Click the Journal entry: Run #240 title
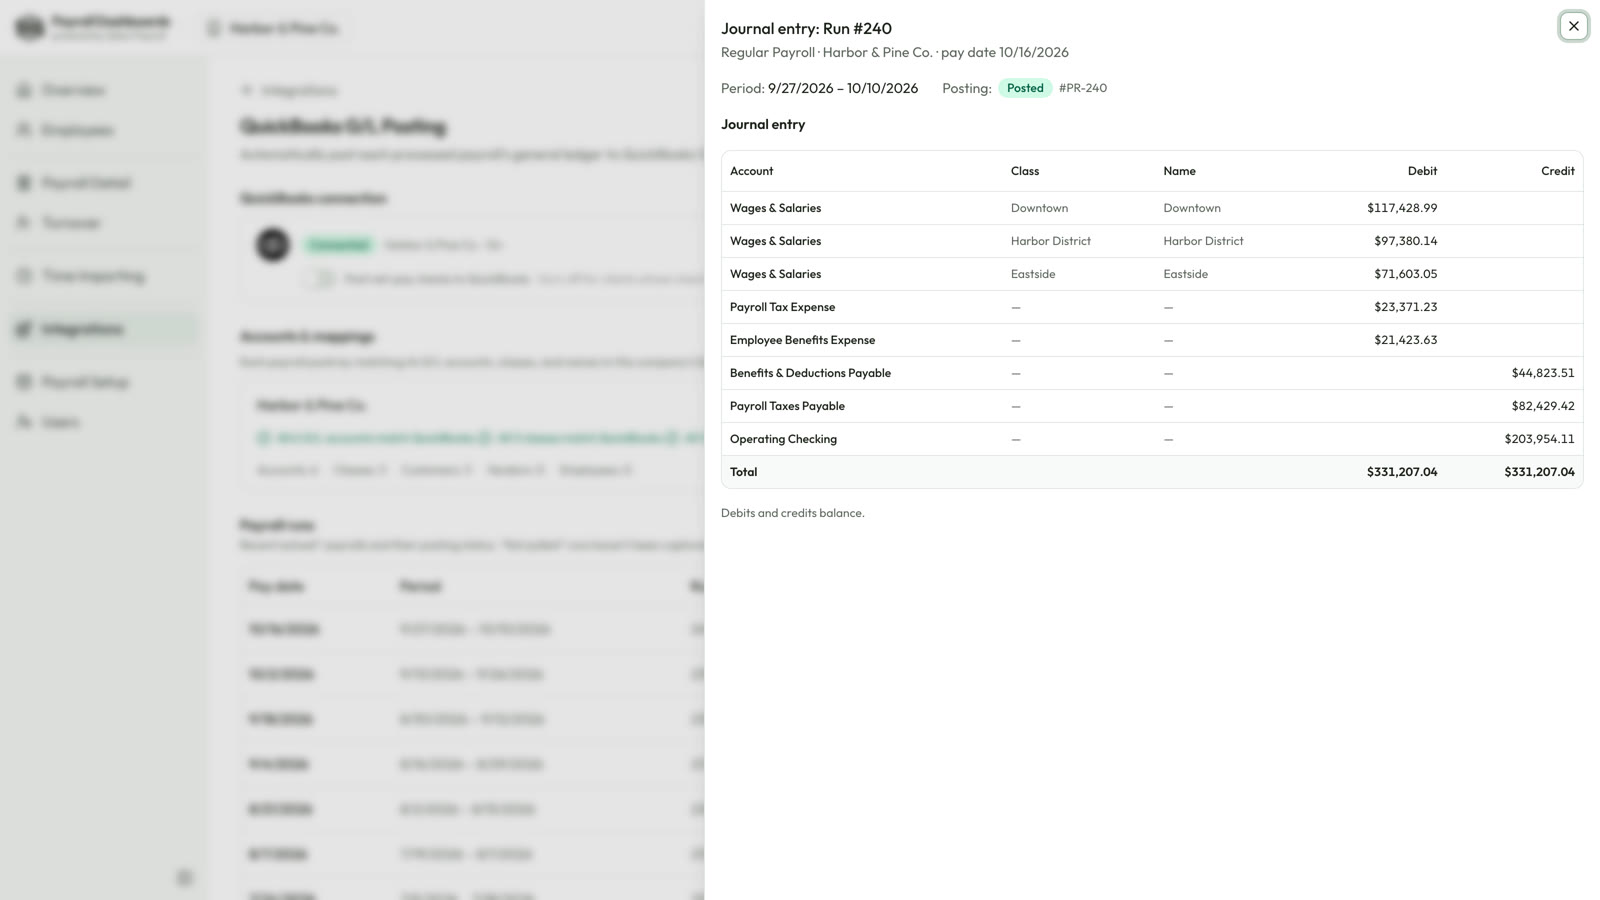The height and width of the screenshot is (900, 1600). point(806,29)
